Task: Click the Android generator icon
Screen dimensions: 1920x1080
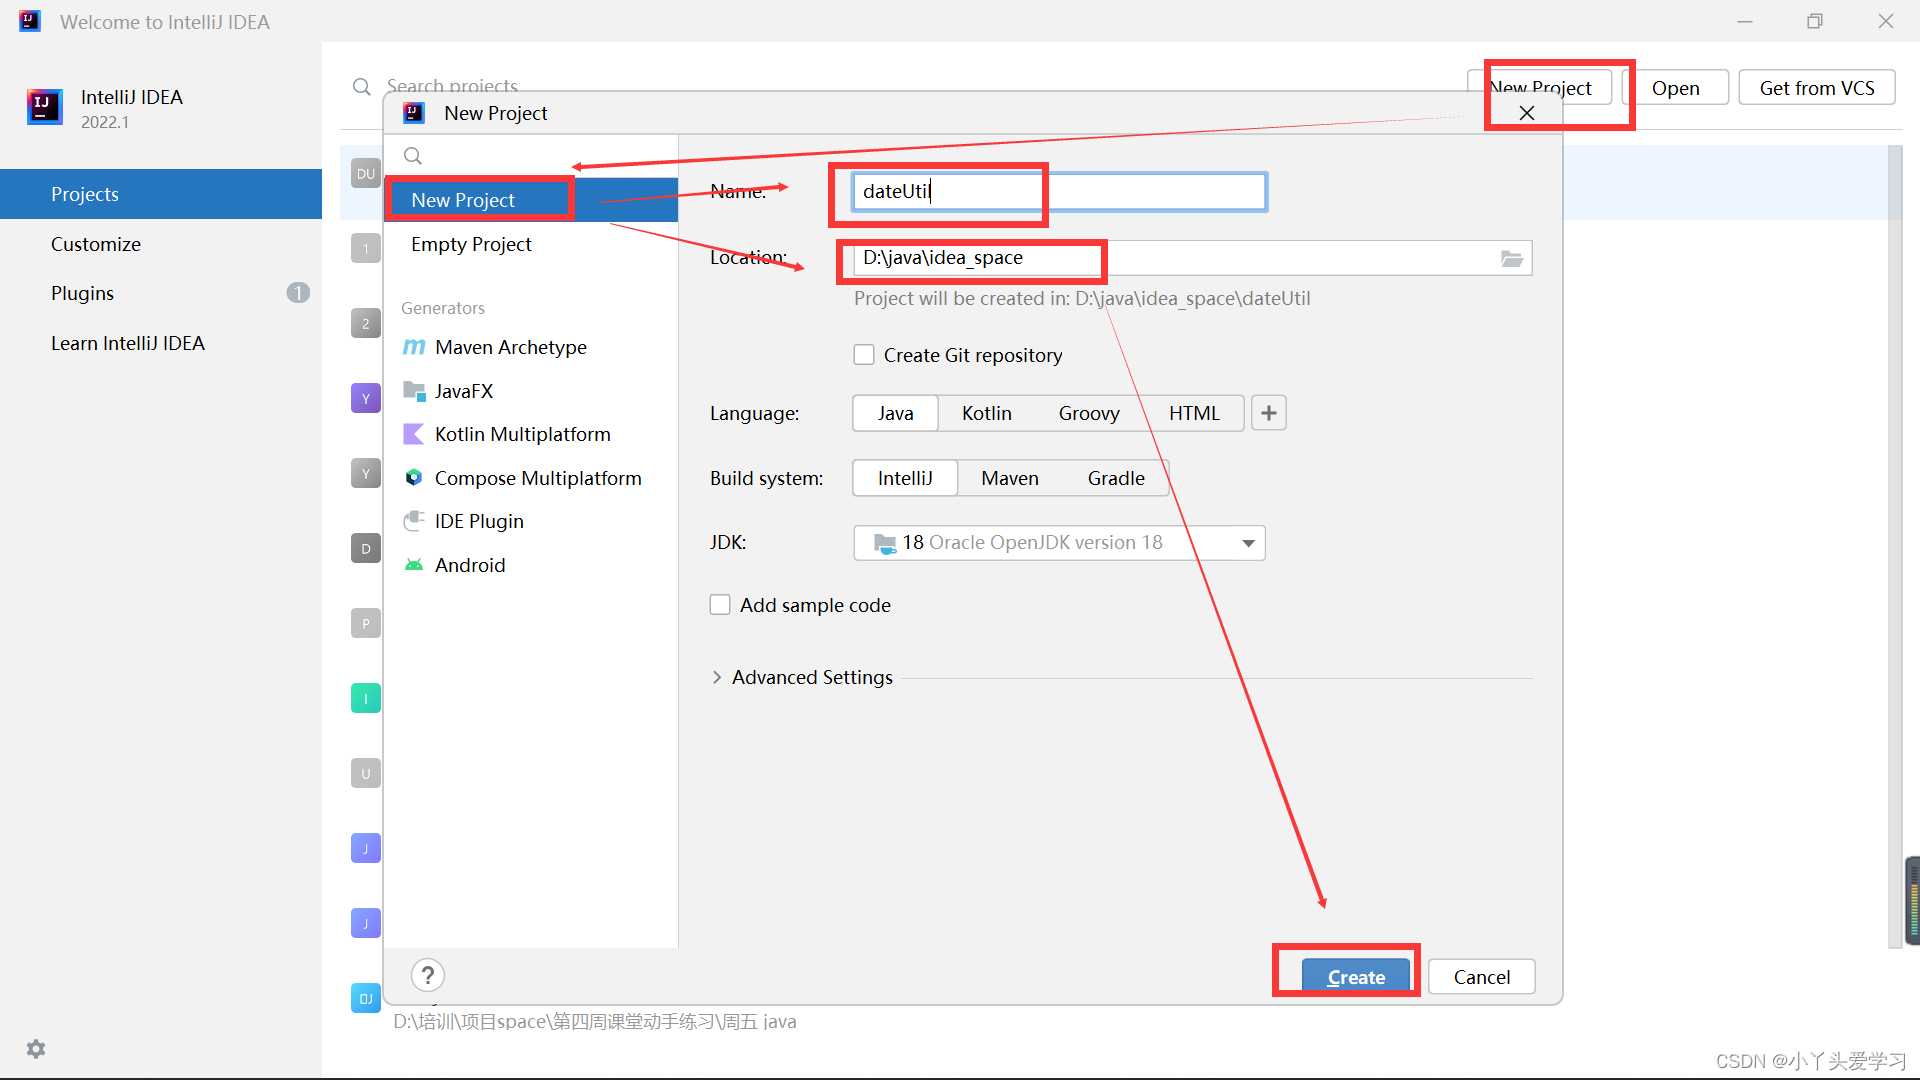Action: (415, 564)
